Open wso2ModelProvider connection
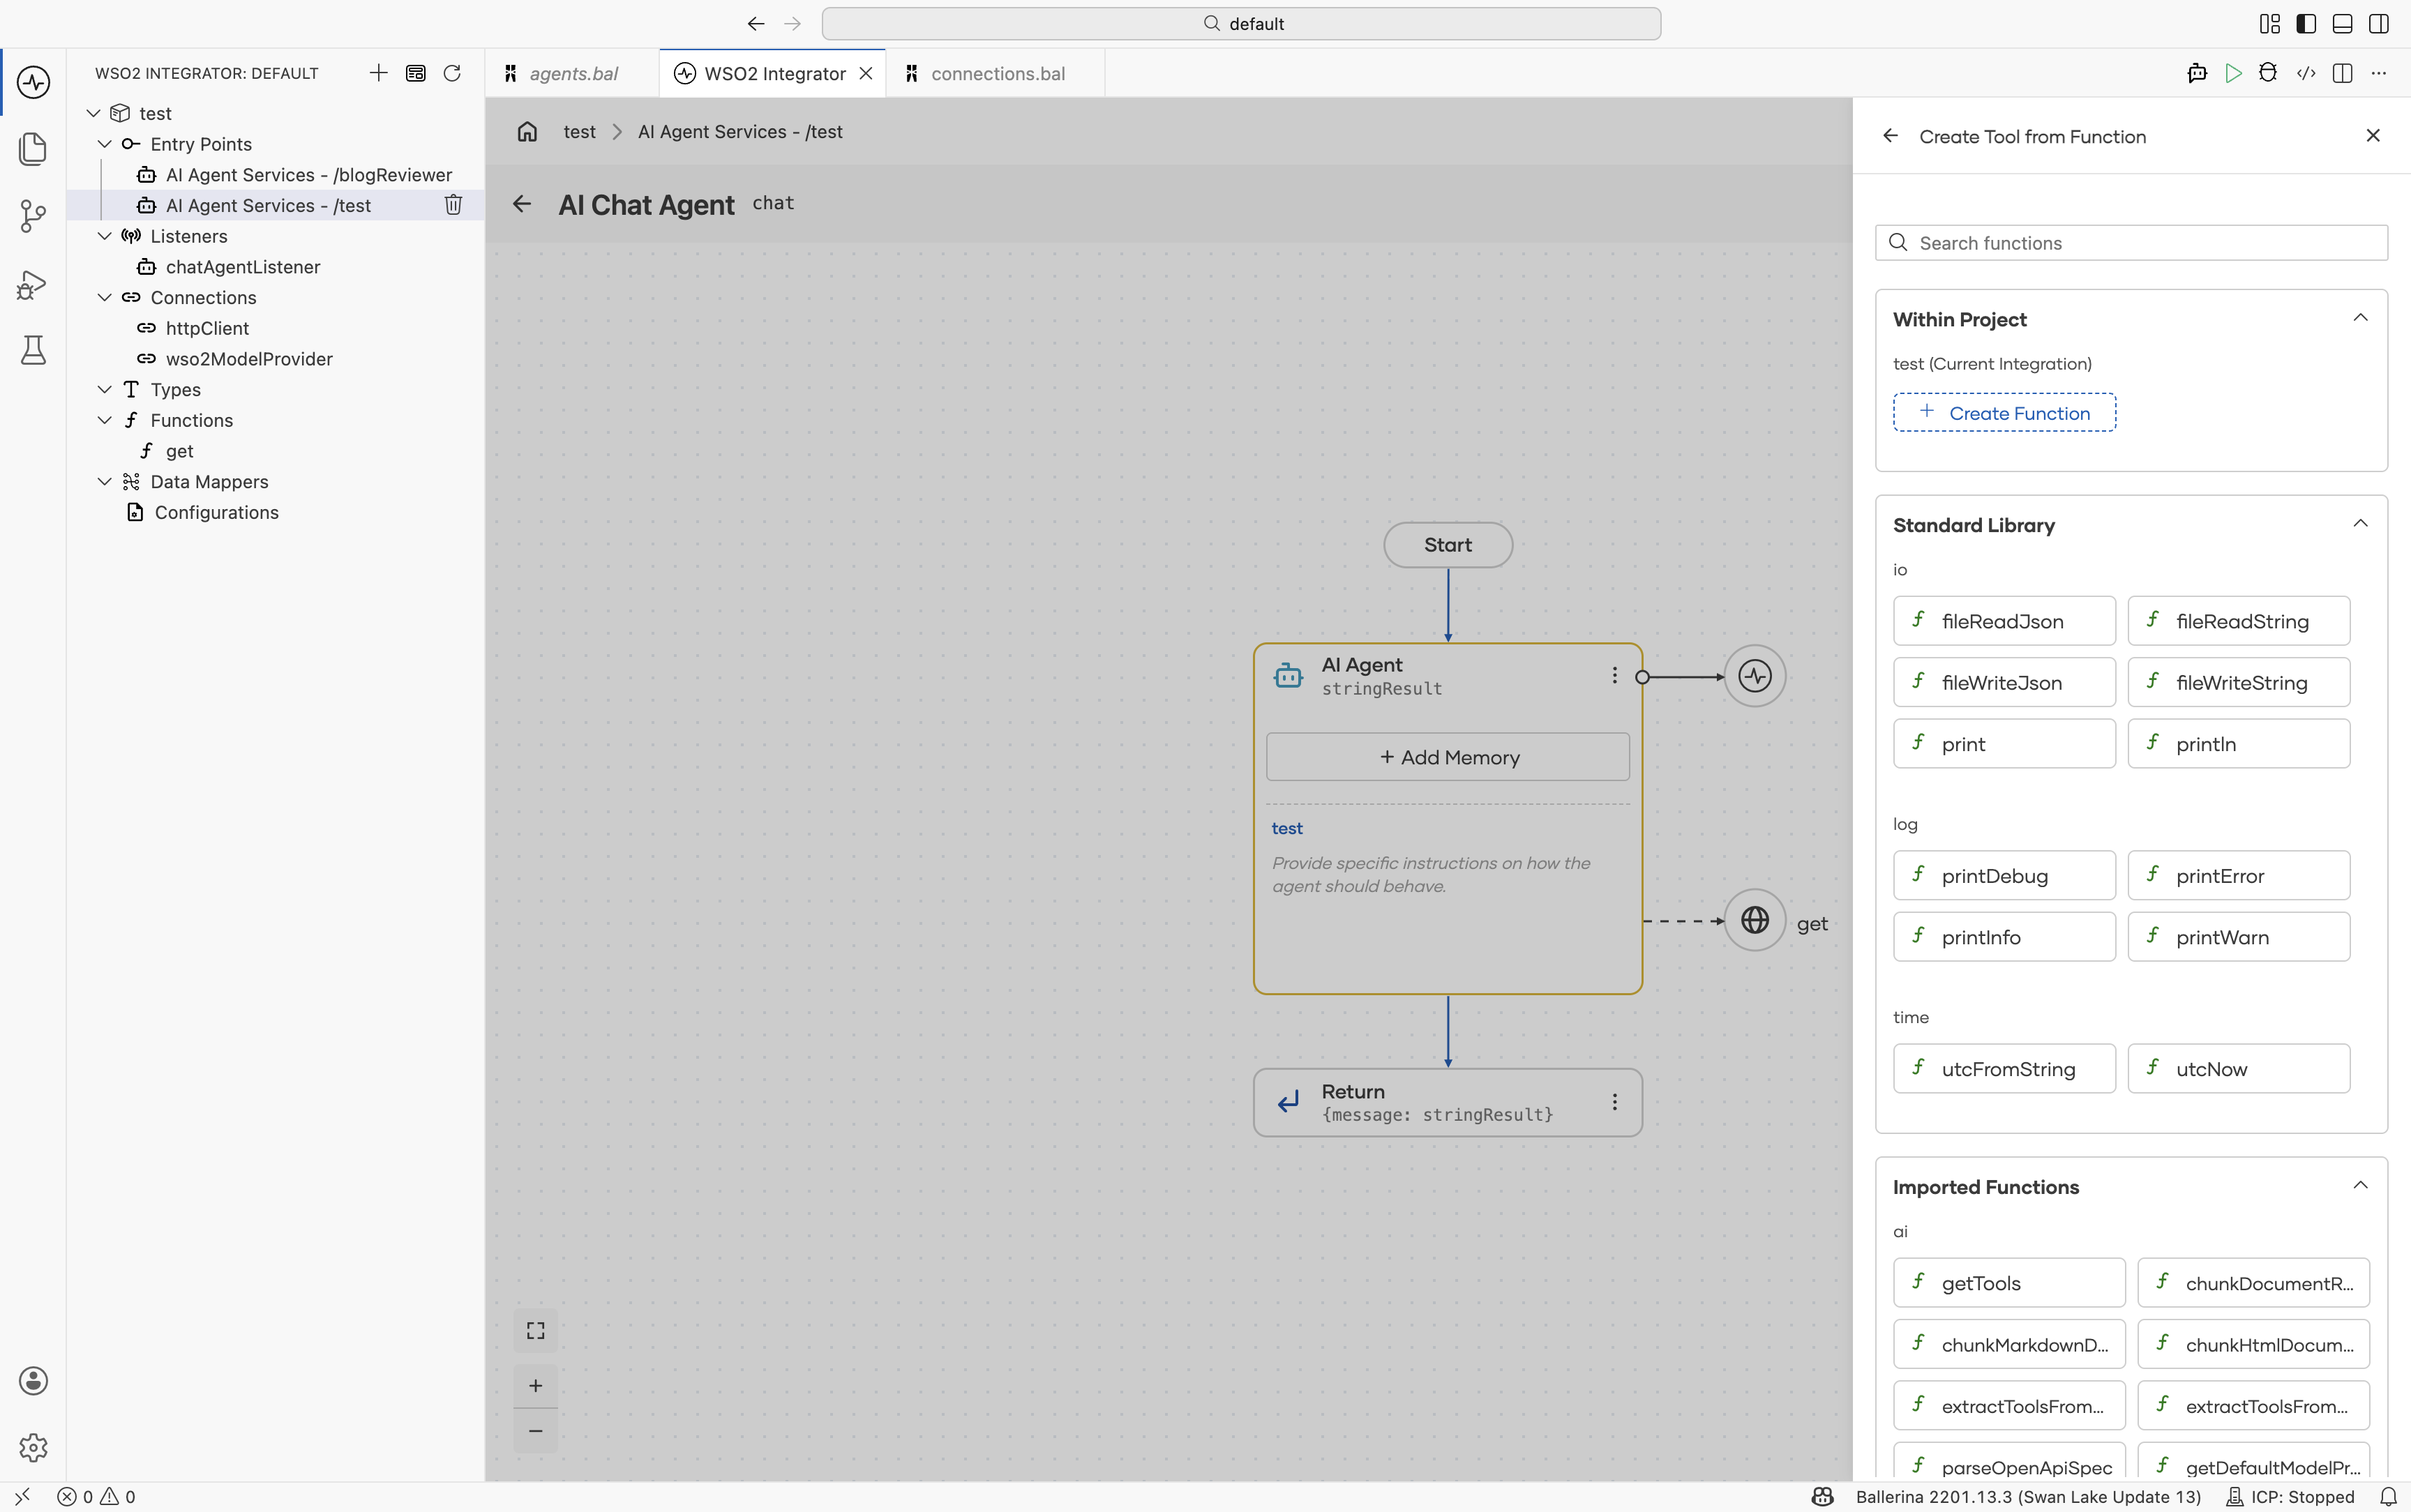Screen dimensions: 2411x1512 (x=249, y=359)
